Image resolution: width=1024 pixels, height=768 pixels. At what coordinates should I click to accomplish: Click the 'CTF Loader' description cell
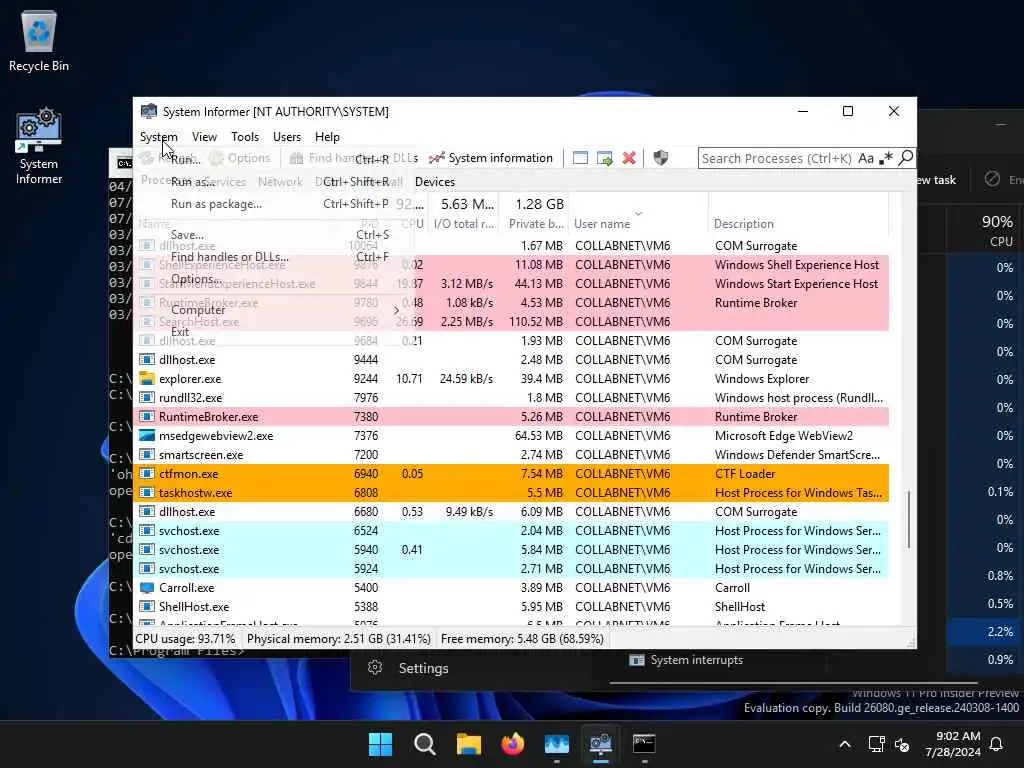(744, 473)
